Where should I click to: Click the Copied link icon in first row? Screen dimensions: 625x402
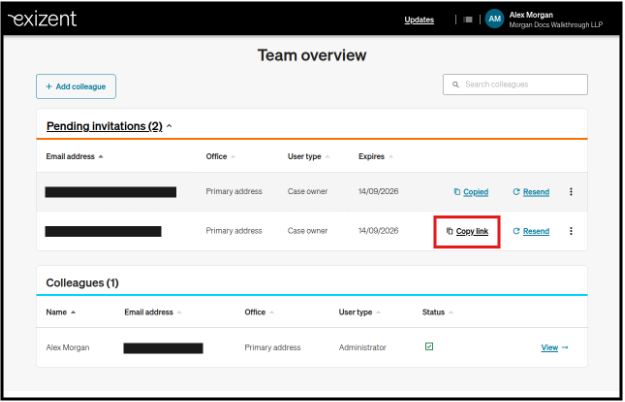457,192
